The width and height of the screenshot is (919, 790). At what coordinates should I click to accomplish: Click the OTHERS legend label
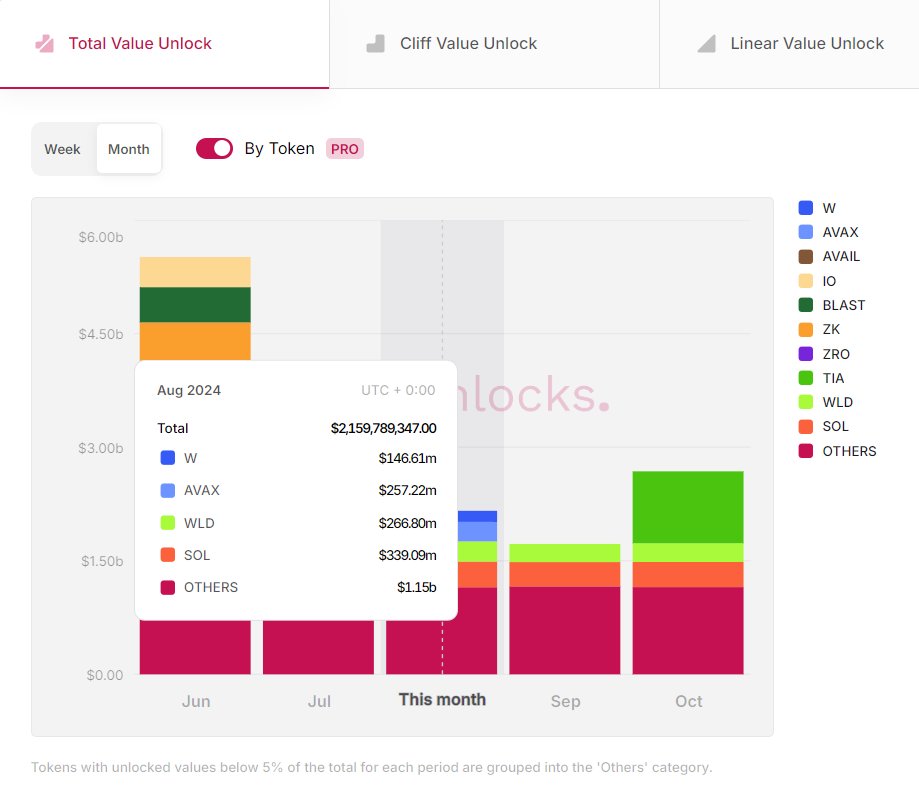point(849,451)
